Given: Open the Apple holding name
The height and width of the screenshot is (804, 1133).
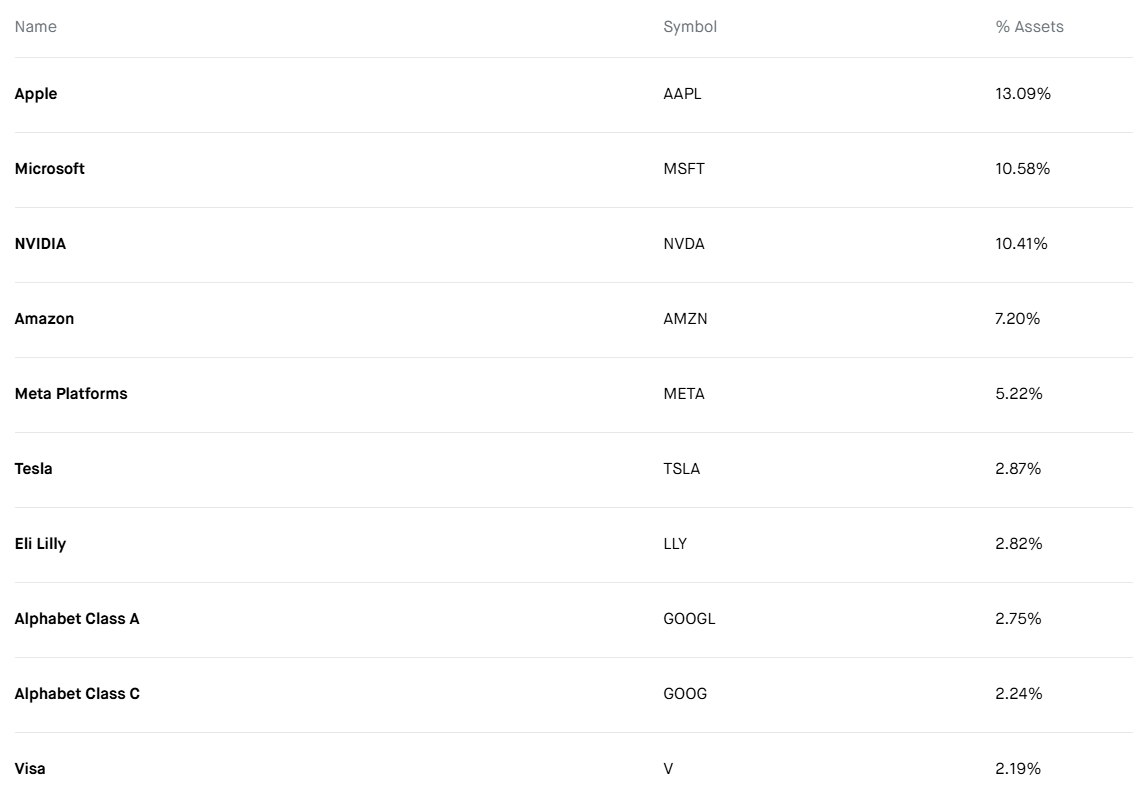Looking at the screenshot, I should pyautogui.click(x=35, y=94).
